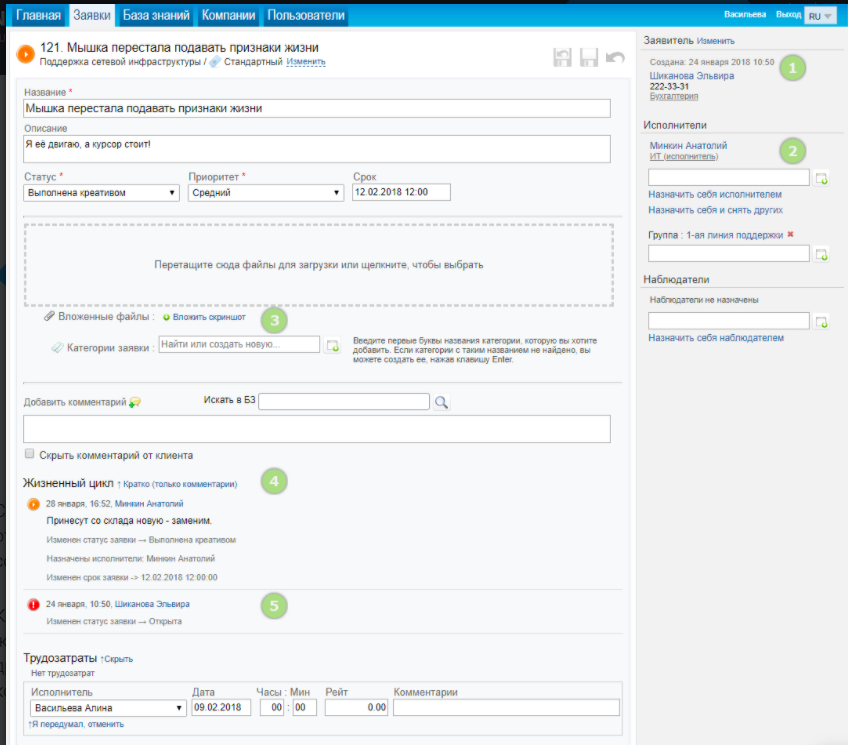Toggle 'Скрыть комментарий от клиента' checkbox
Viewport: 848px width, 745px height.
(30, 454)
